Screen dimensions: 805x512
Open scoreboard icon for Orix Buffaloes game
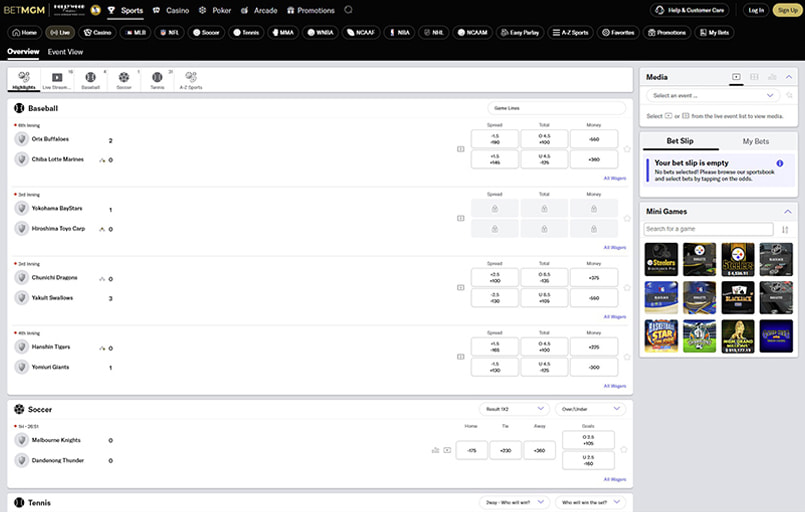pos(461,149)
